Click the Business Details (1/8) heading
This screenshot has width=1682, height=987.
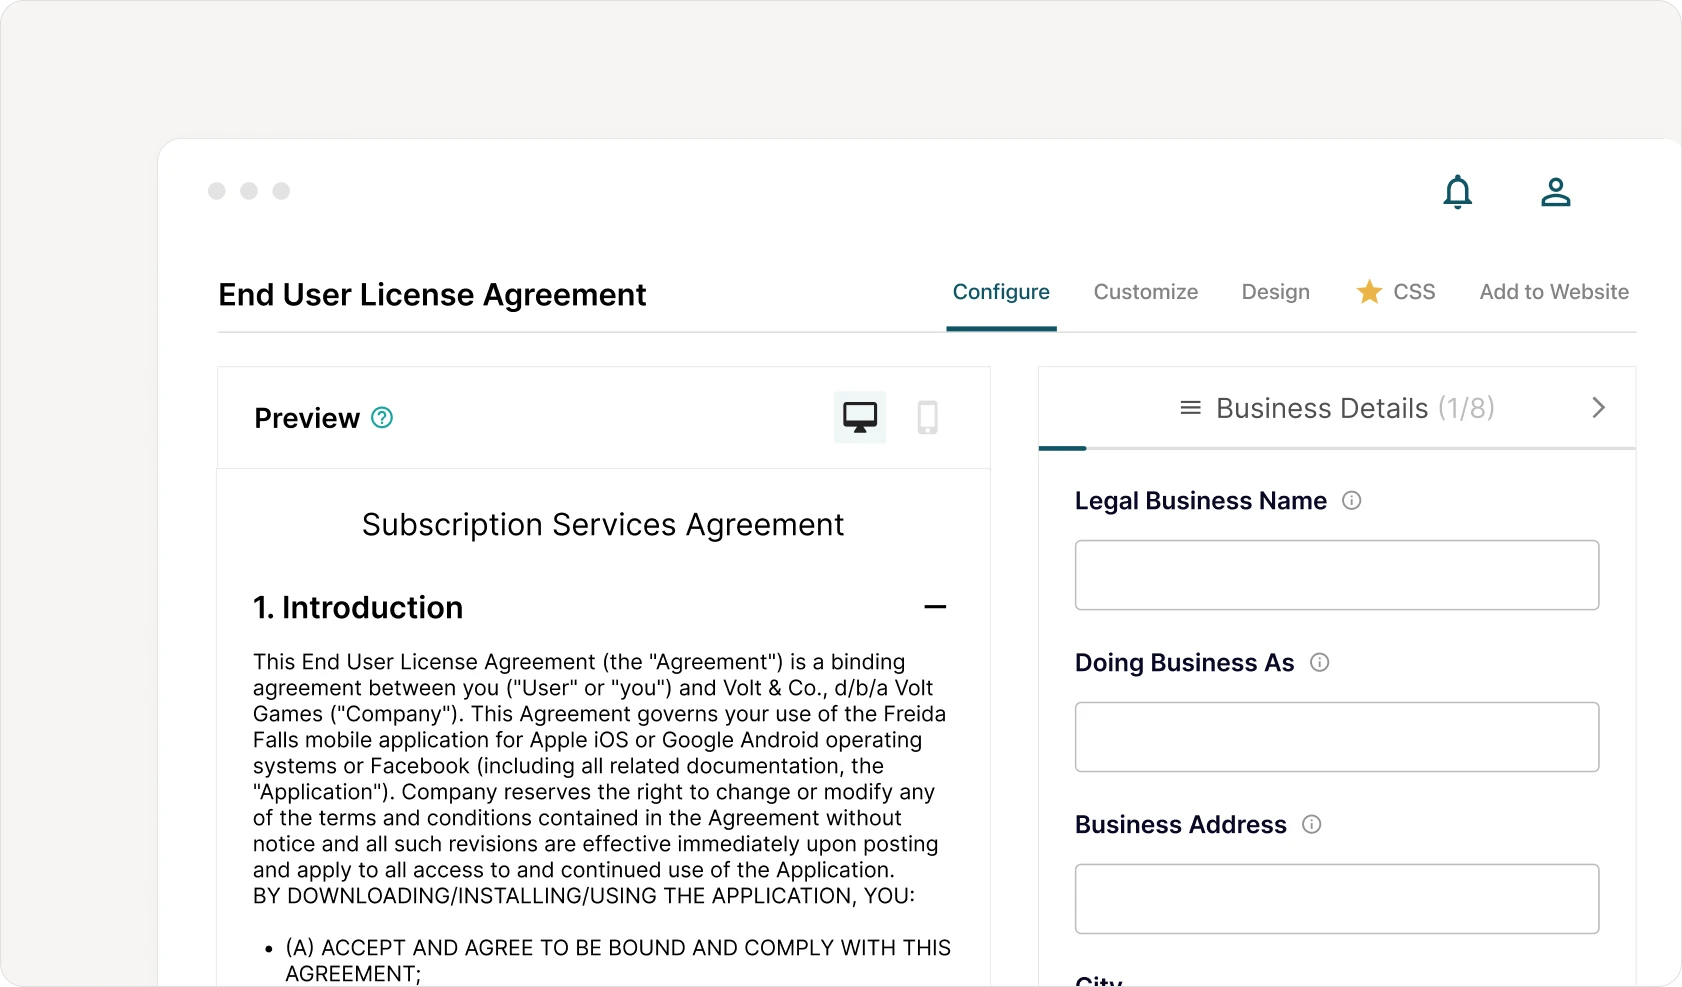point(1355,408)
